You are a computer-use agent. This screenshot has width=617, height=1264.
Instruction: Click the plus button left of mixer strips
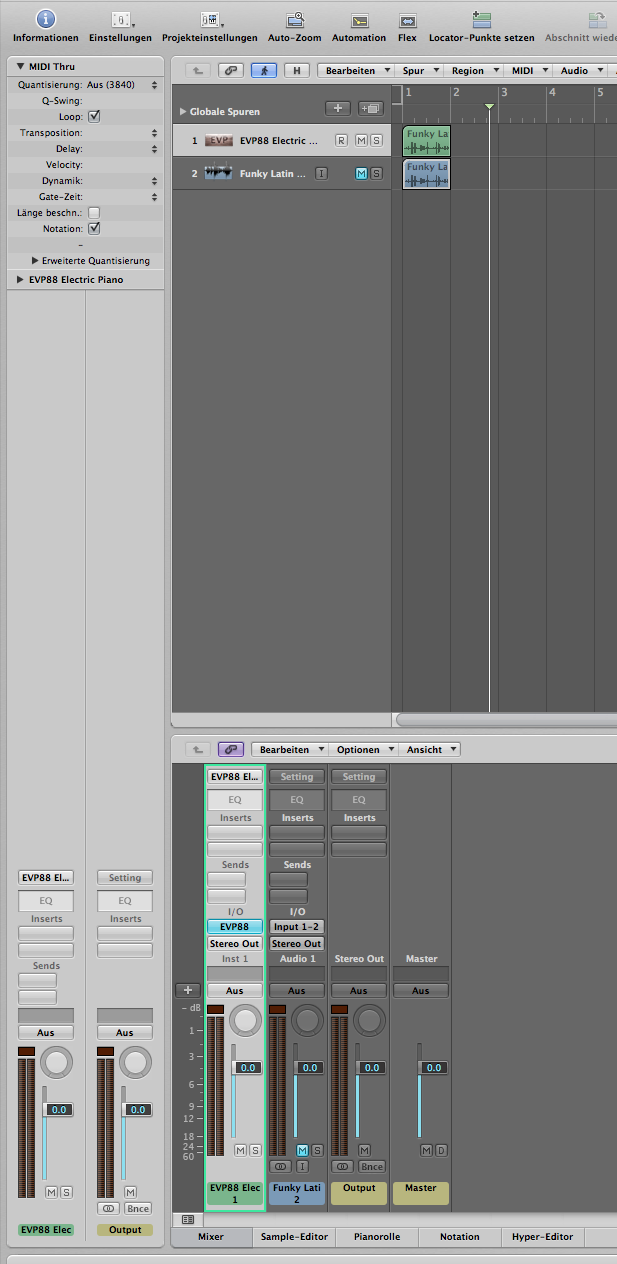coord(187,990)
